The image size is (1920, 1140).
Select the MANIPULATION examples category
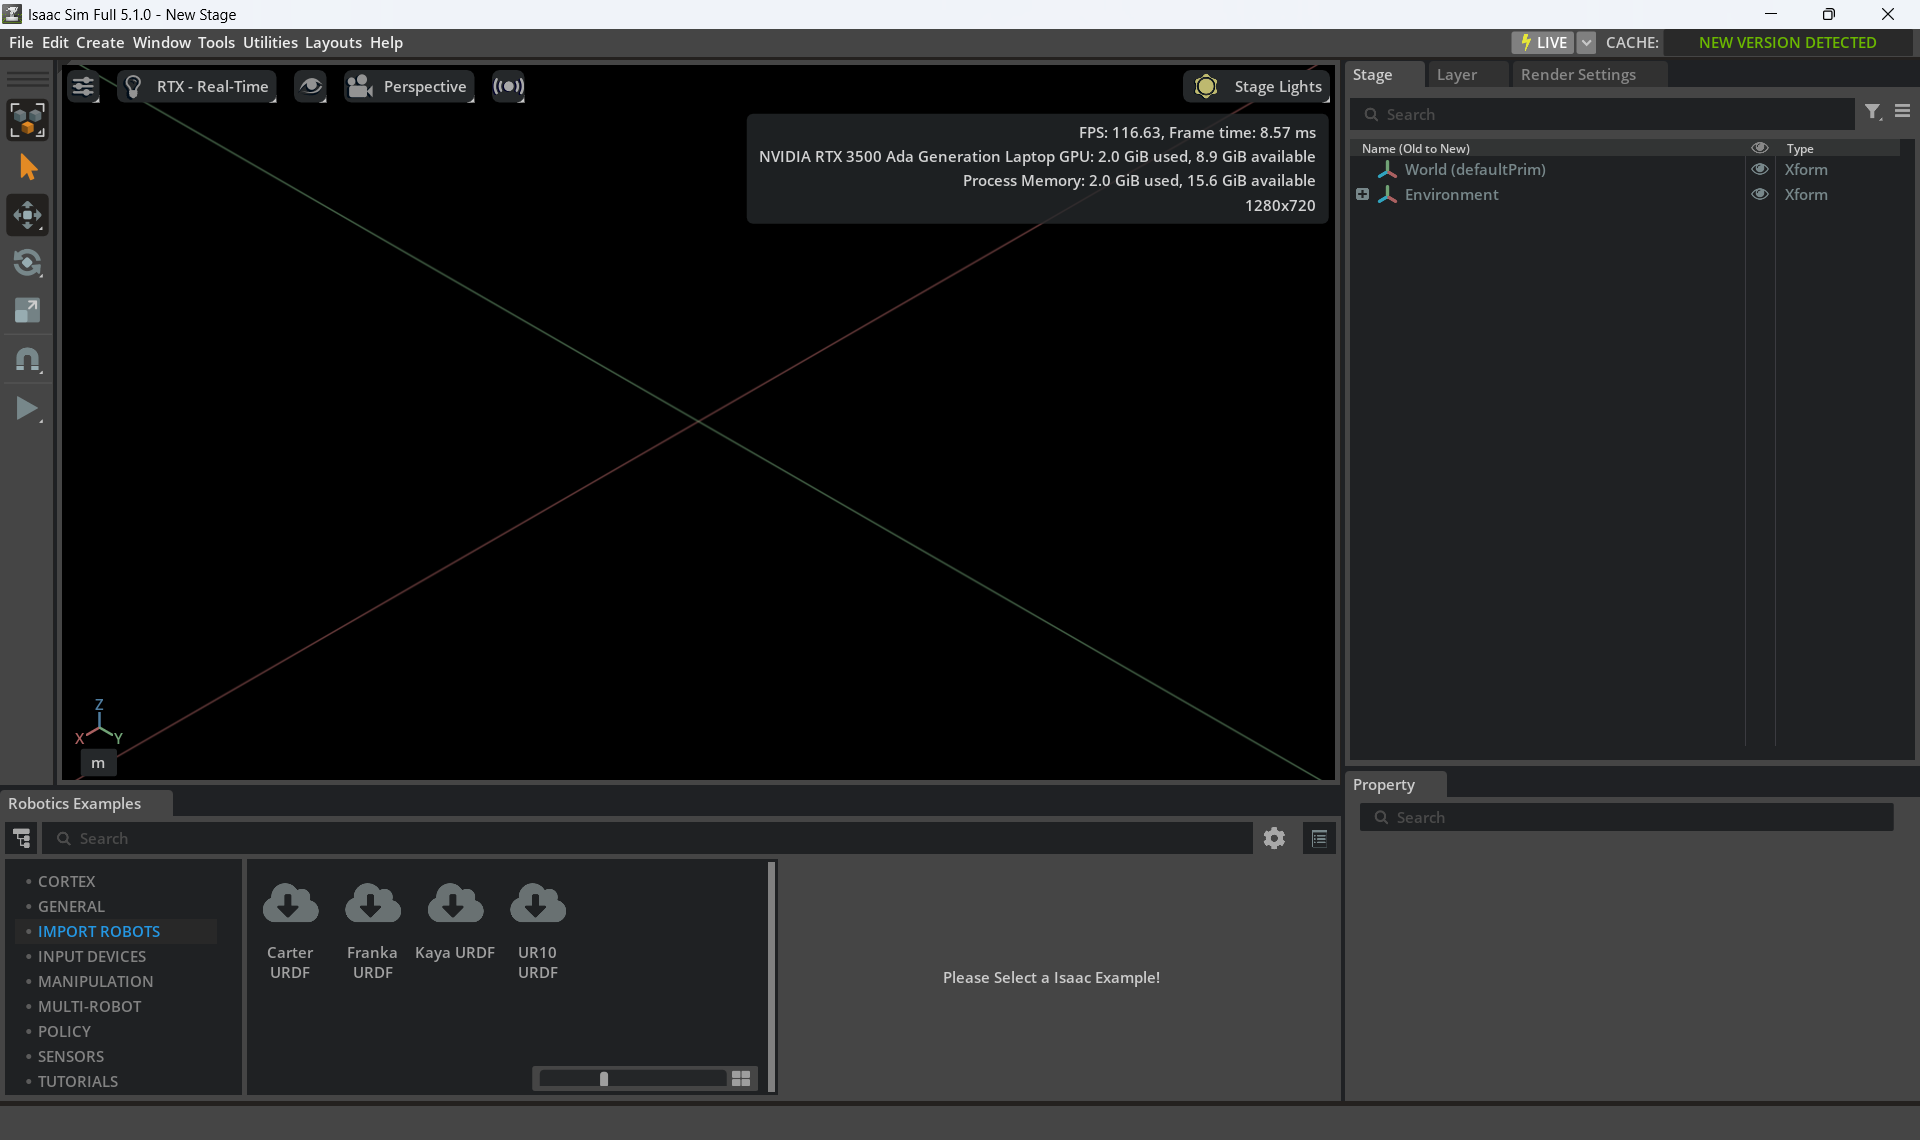coord(95,981)
